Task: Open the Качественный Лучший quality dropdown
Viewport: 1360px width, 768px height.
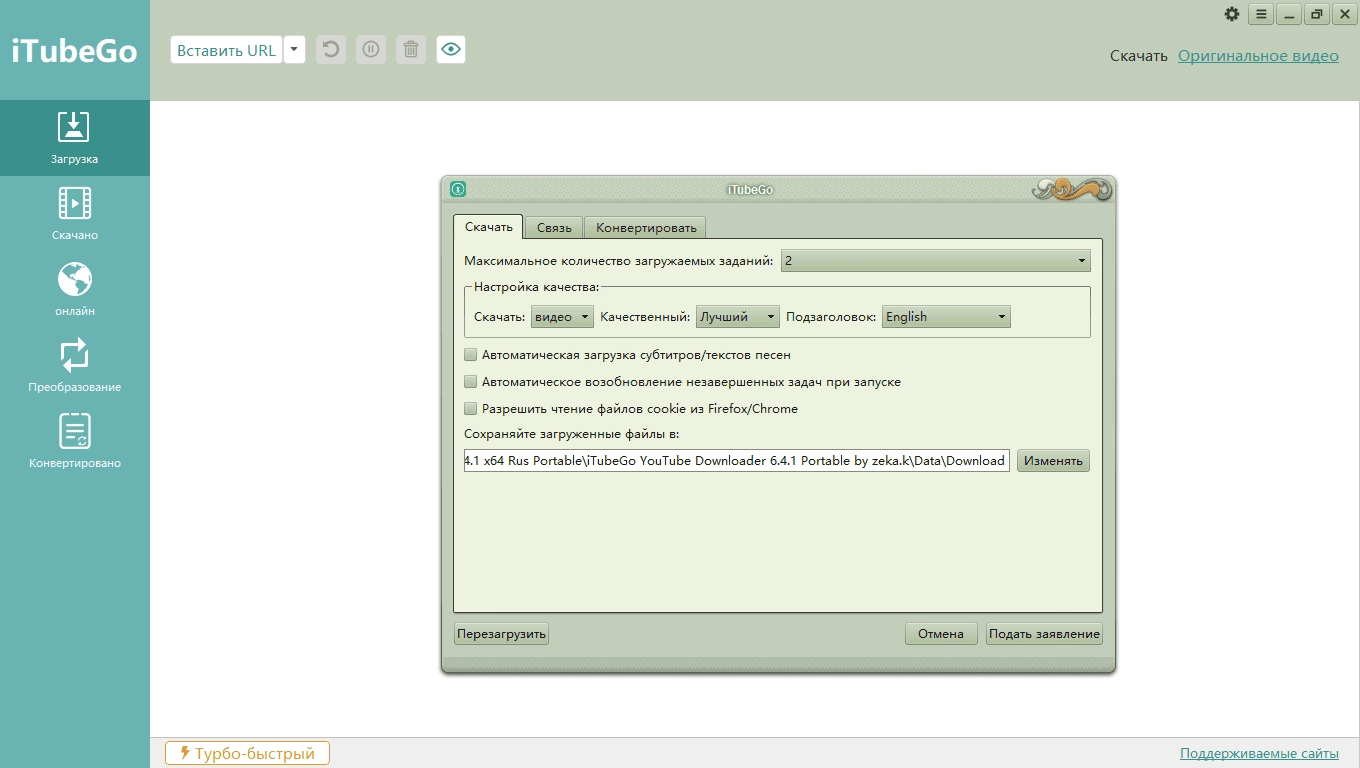Action: coord(738,317)
